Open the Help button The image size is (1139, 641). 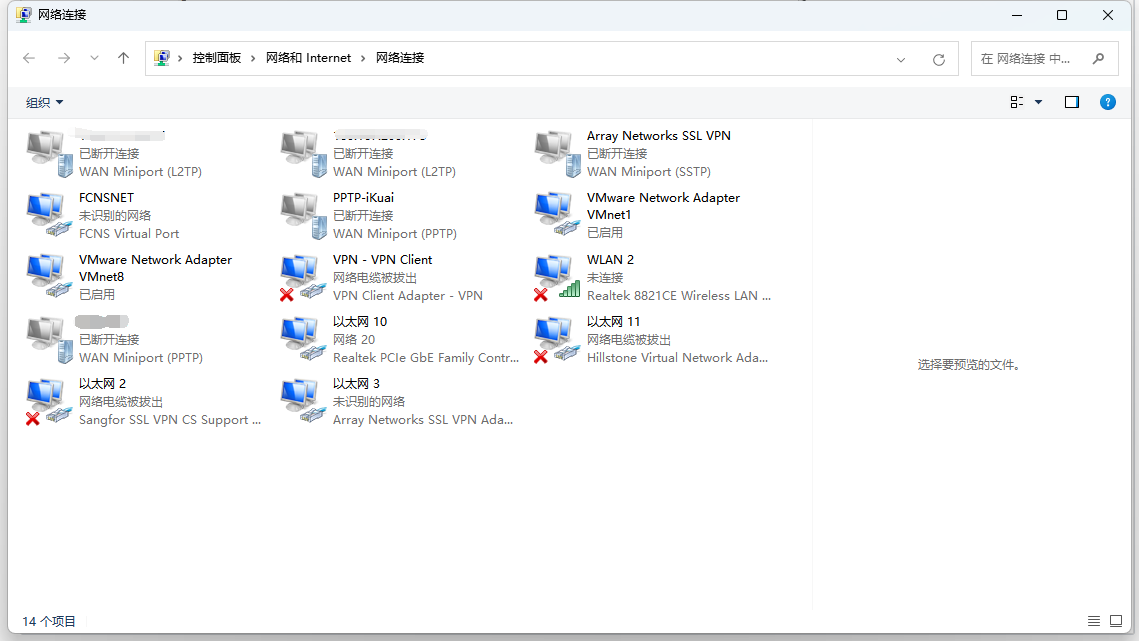pos(1108,102)
